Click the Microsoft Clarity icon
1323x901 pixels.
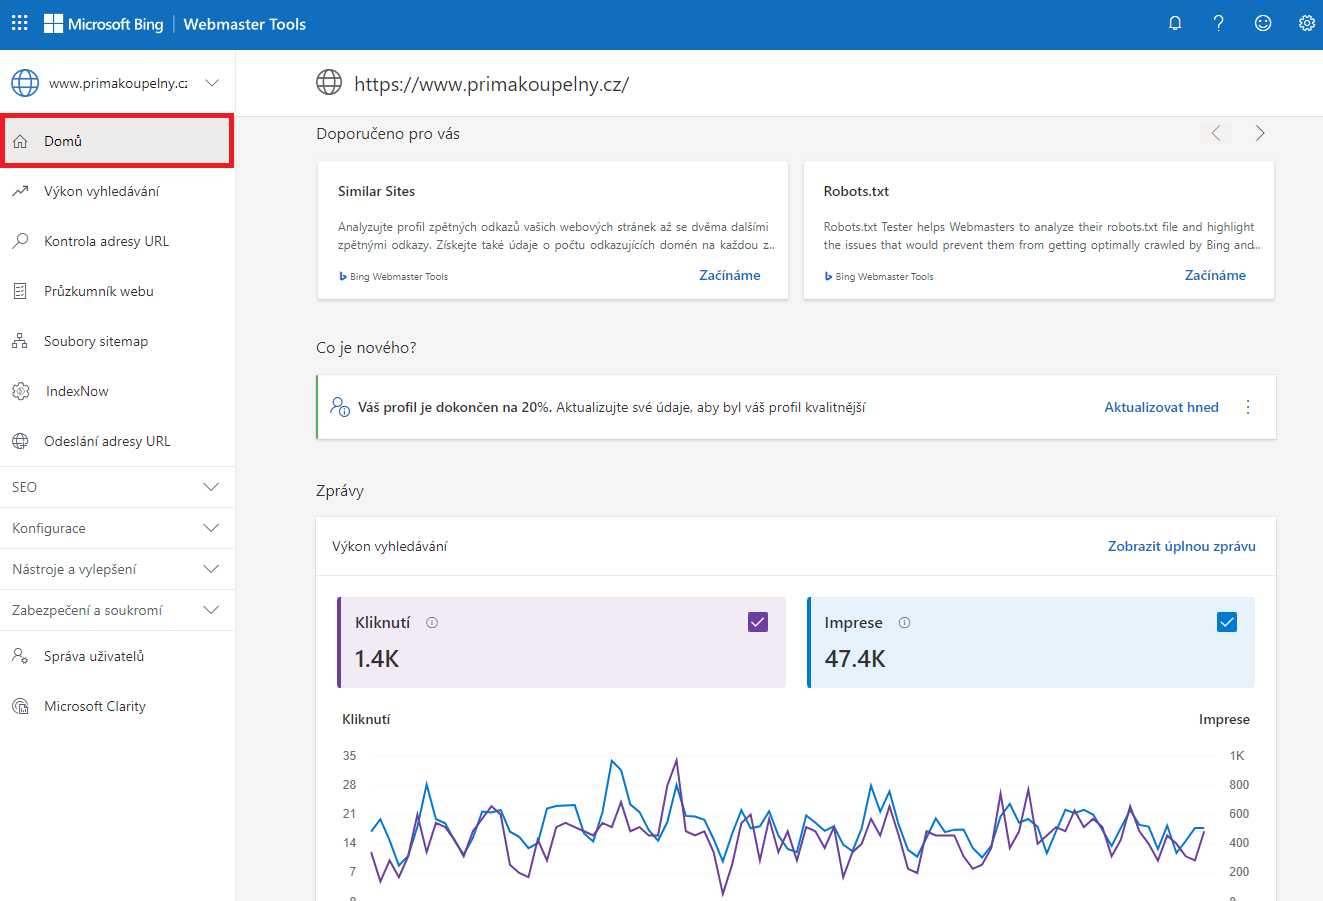(20, 706)
